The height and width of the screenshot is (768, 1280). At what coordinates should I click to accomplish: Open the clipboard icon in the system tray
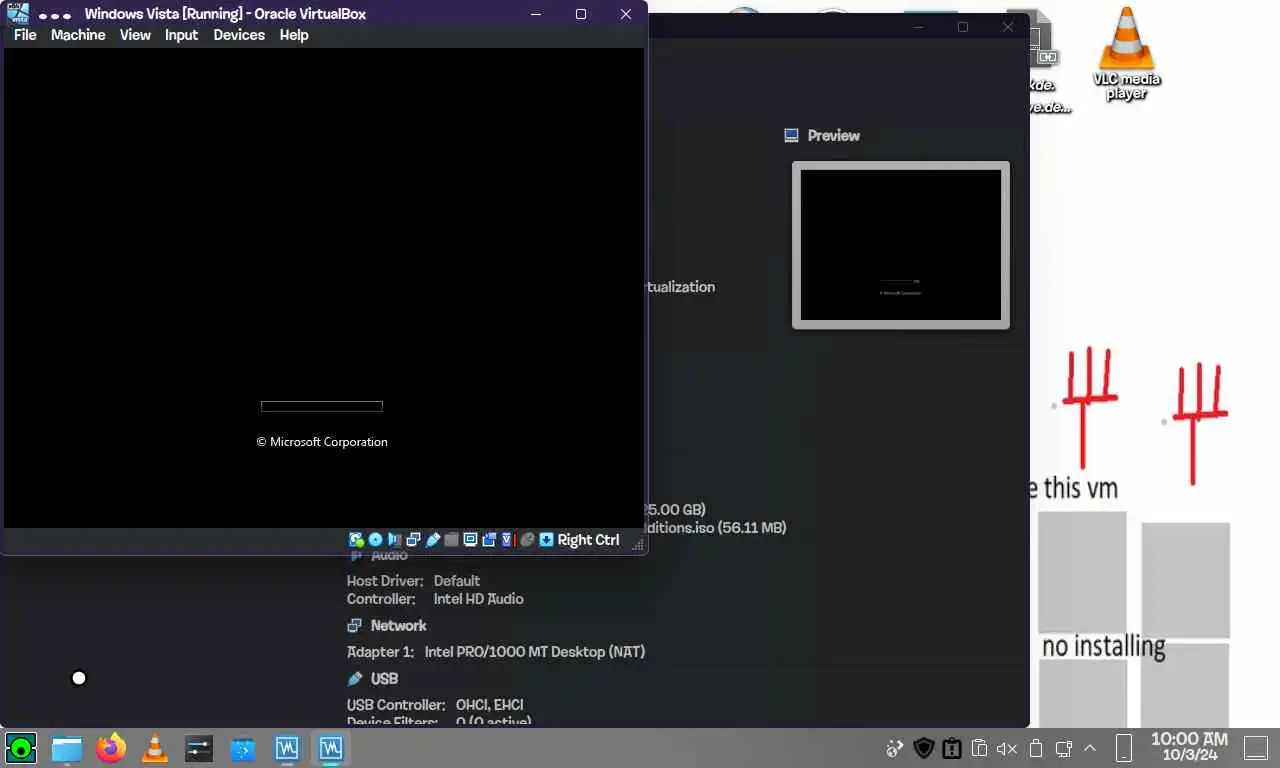979,748
